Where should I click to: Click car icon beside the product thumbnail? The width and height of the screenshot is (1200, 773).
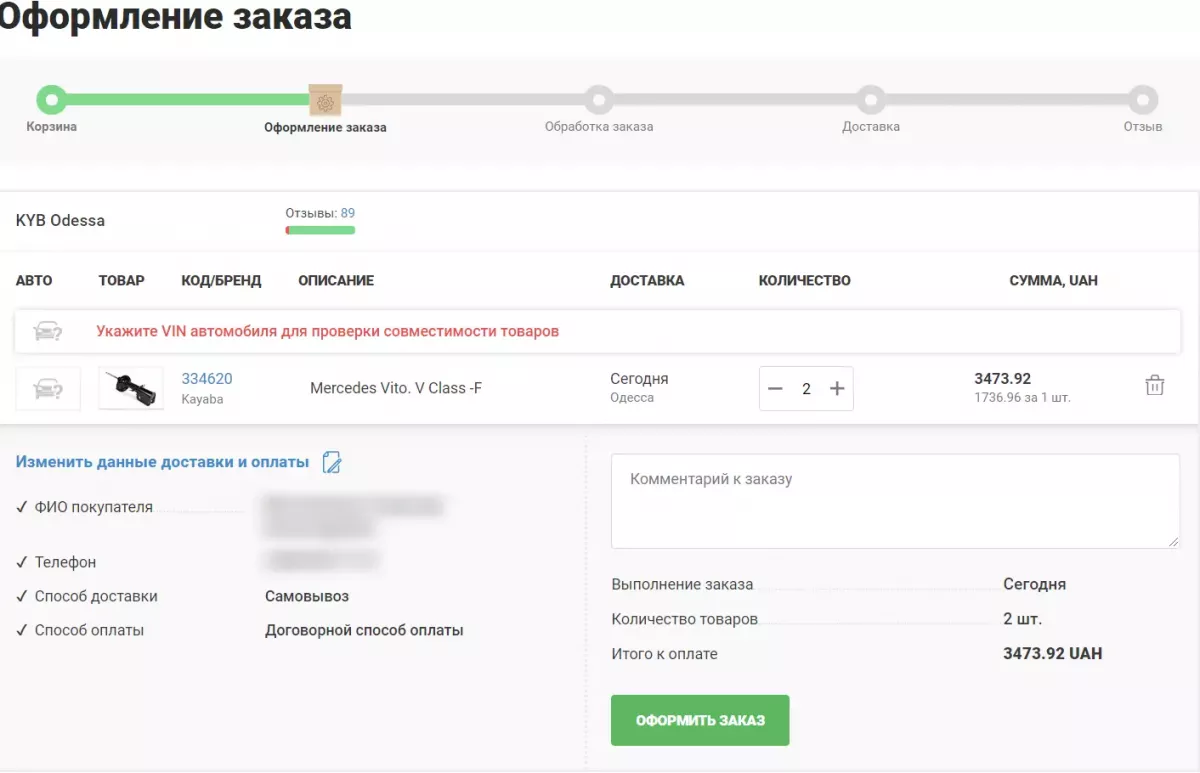(47, 389)
